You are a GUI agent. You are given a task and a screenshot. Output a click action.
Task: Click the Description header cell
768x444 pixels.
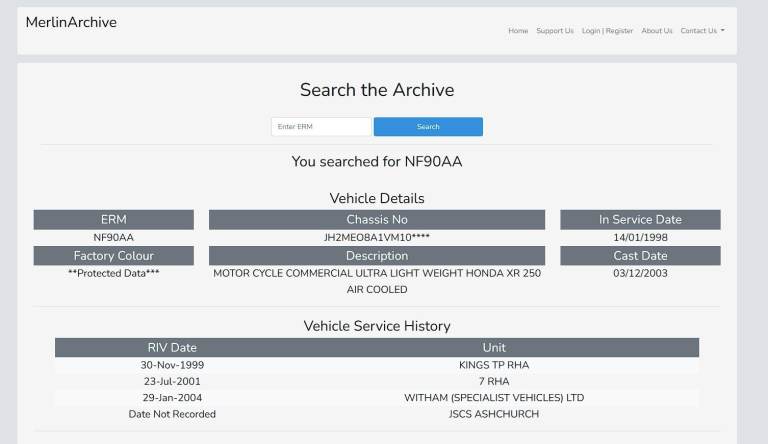coord(377,256)
